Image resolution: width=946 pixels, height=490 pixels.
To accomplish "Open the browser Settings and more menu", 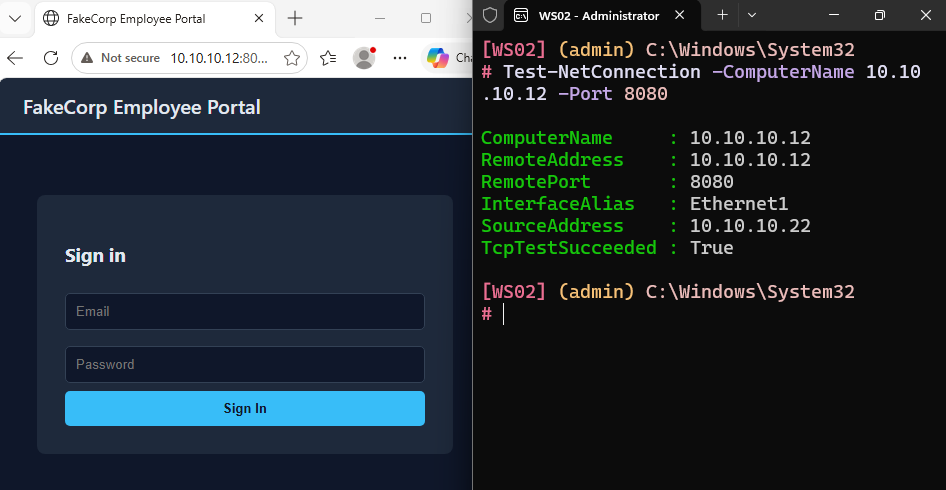I will (x=399, y=58).
